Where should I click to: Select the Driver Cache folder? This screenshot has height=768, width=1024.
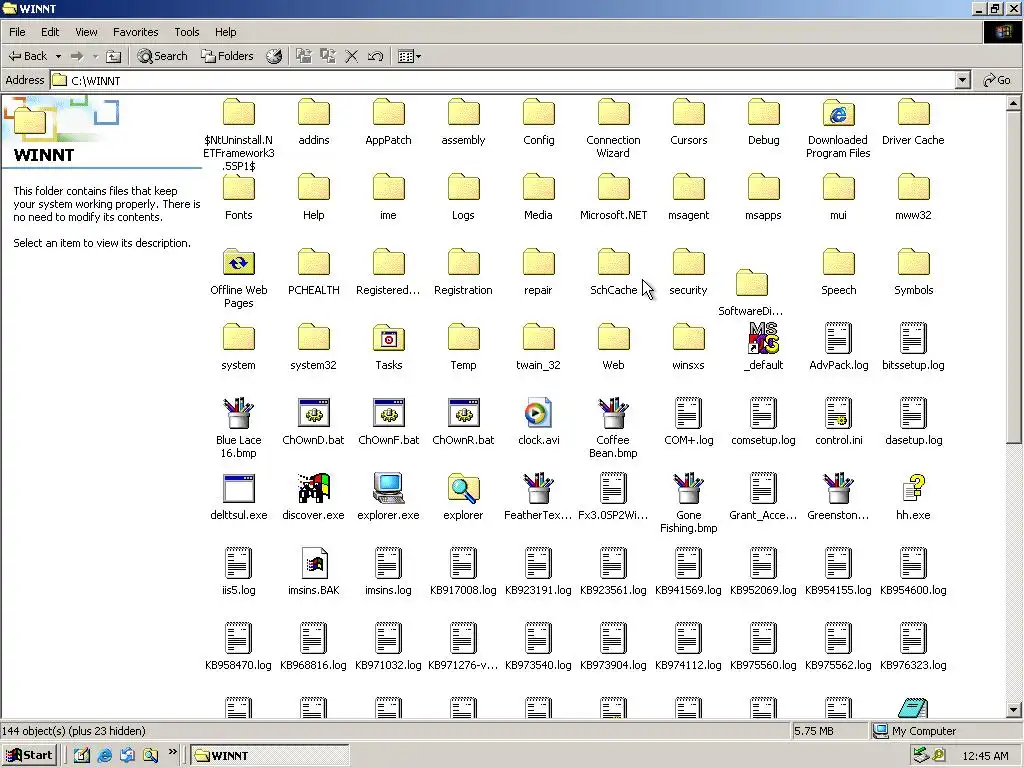(913, 122)
